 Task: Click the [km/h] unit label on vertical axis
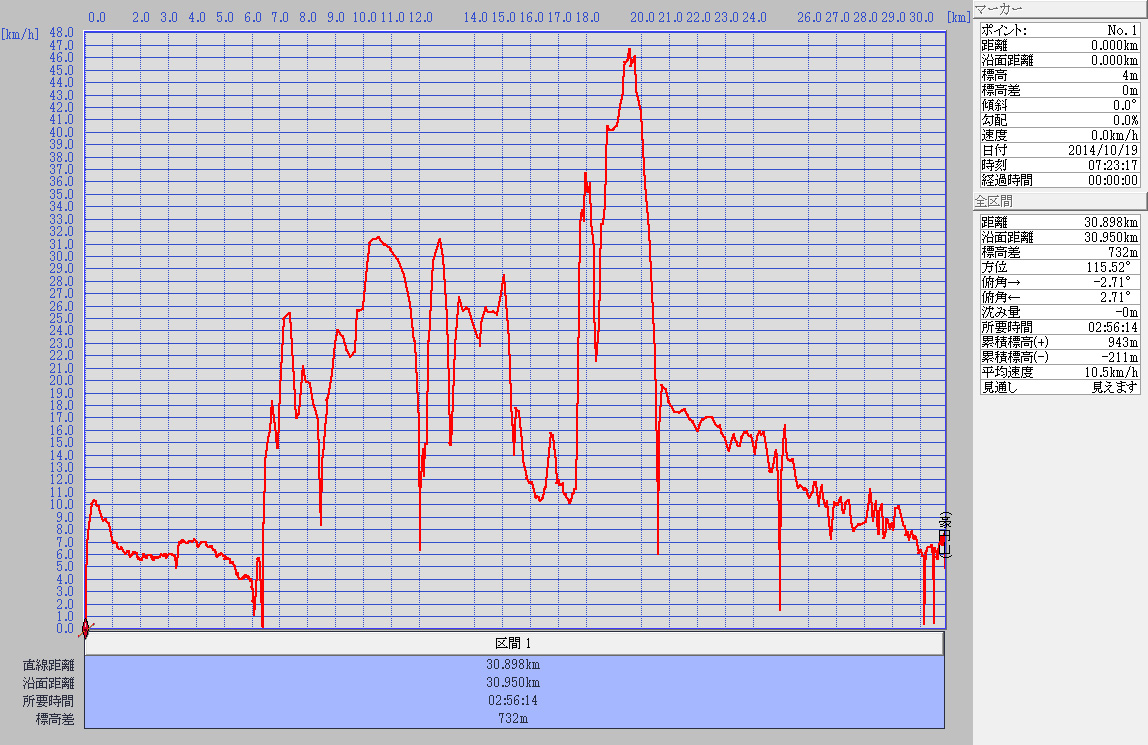tap(21, 33)
